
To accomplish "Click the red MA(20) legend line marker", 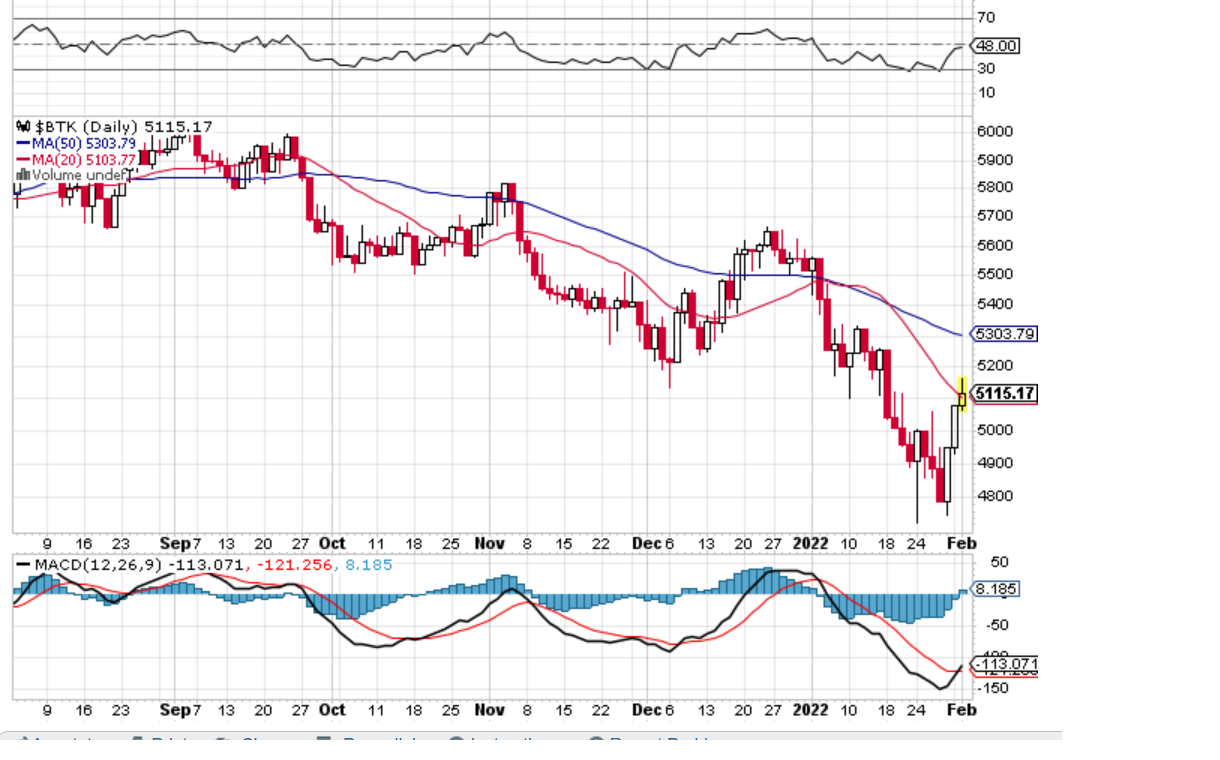I will [x=23, y=159].
